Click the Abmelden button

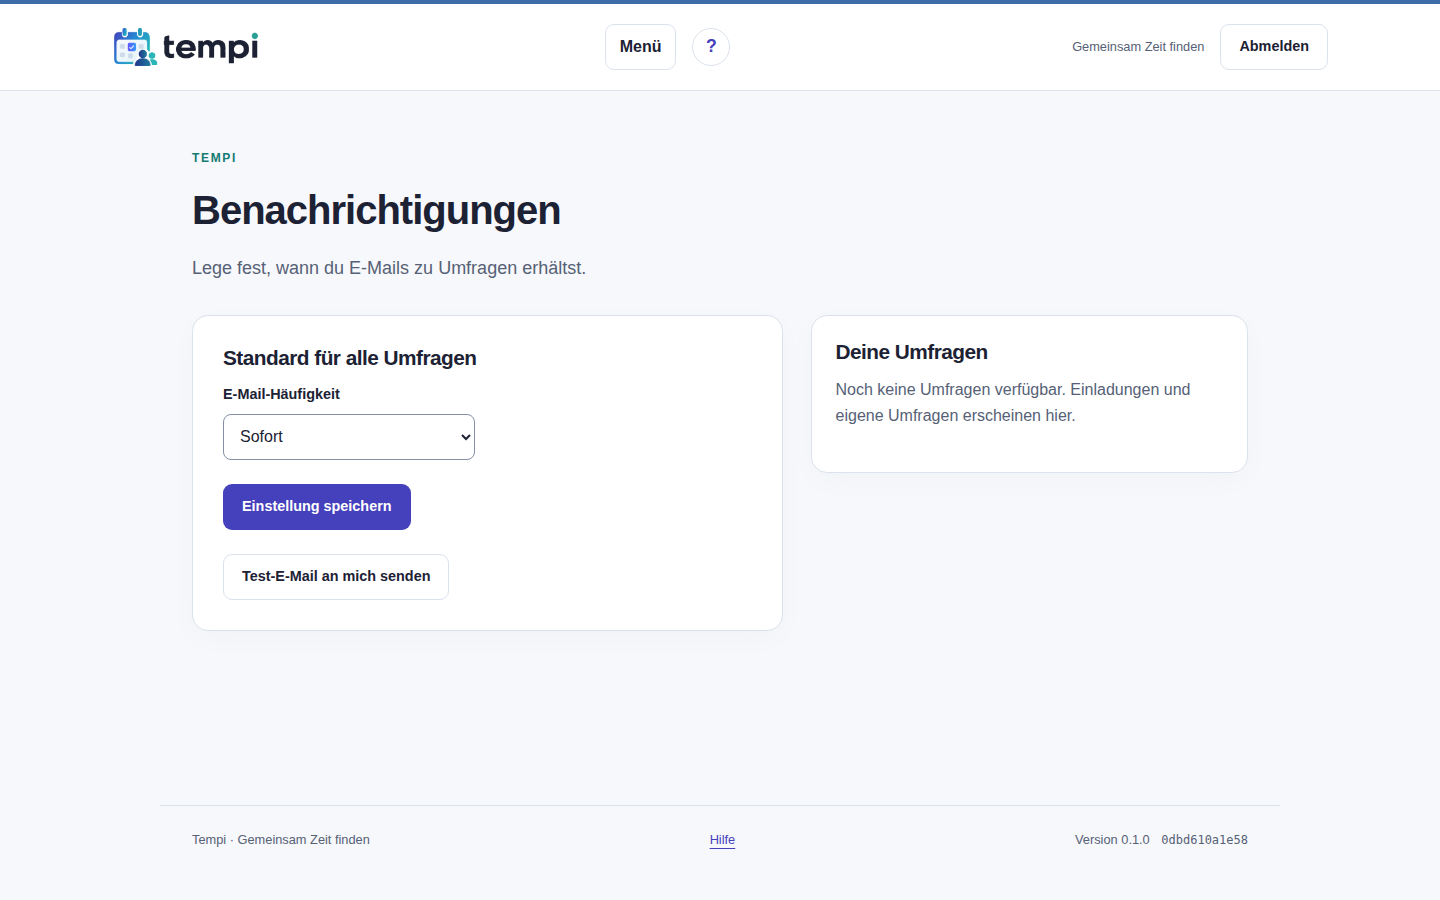coord(1274,47)
